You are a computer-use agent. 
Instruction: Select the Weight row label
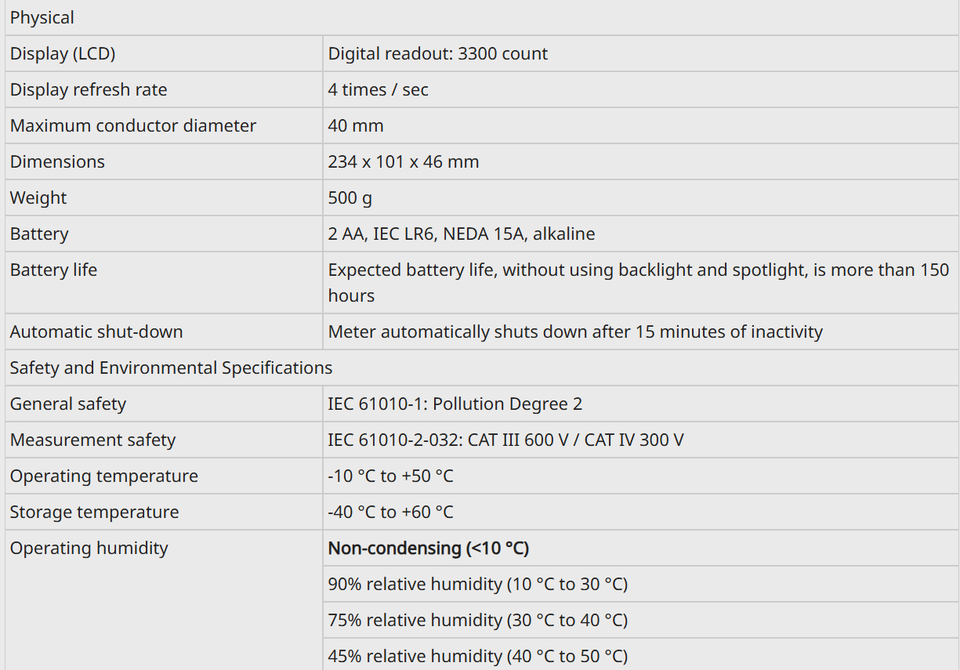[38, 198]
